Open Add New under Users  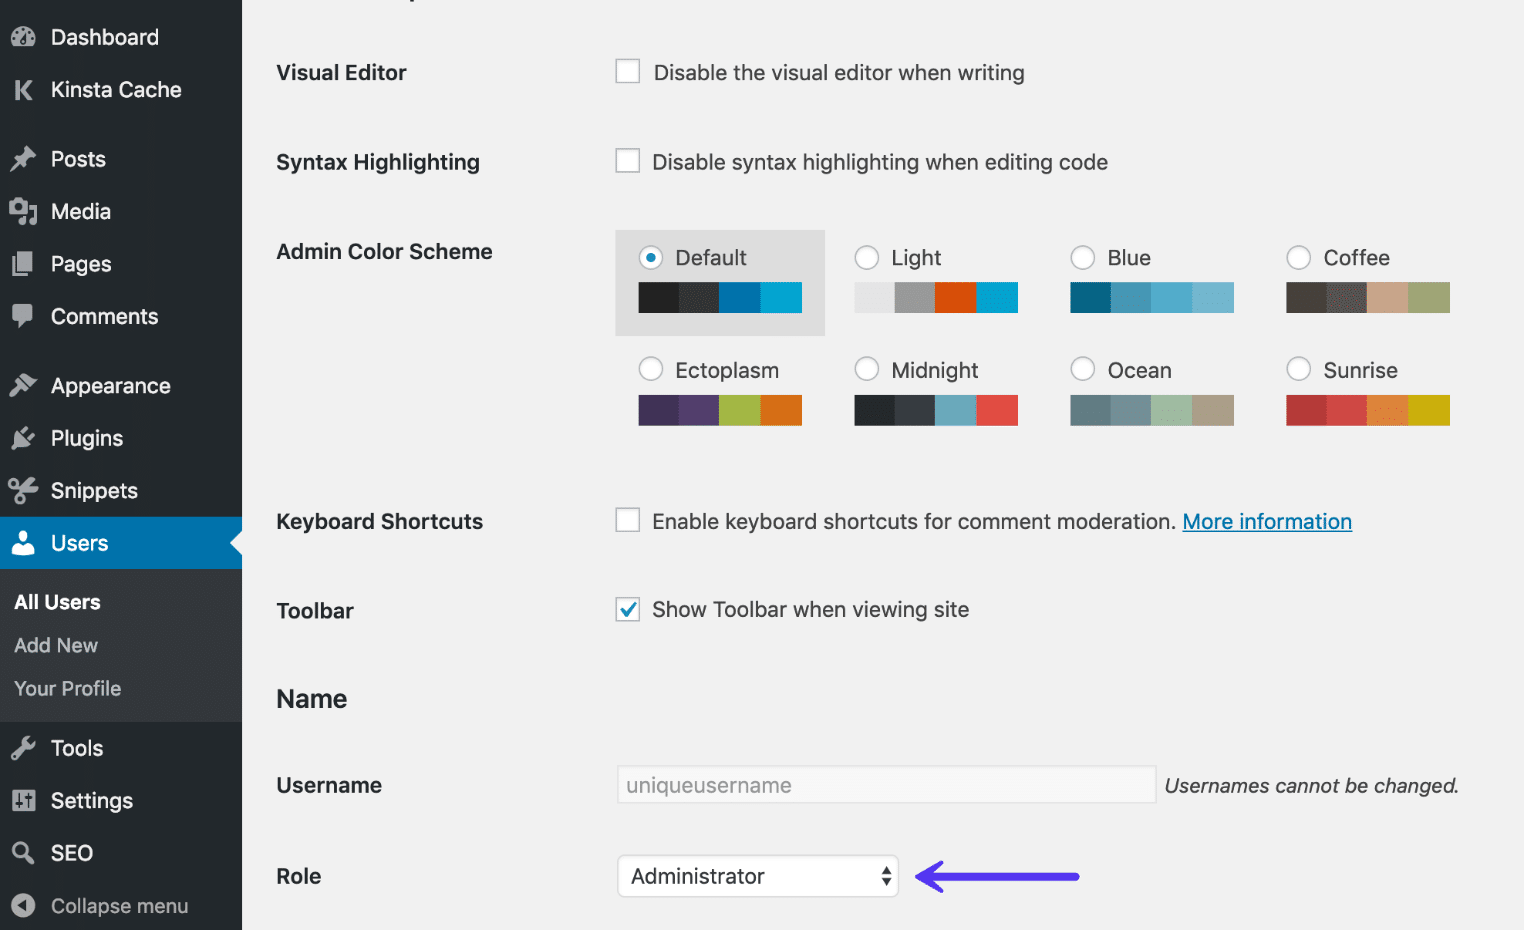coord(55,645)
